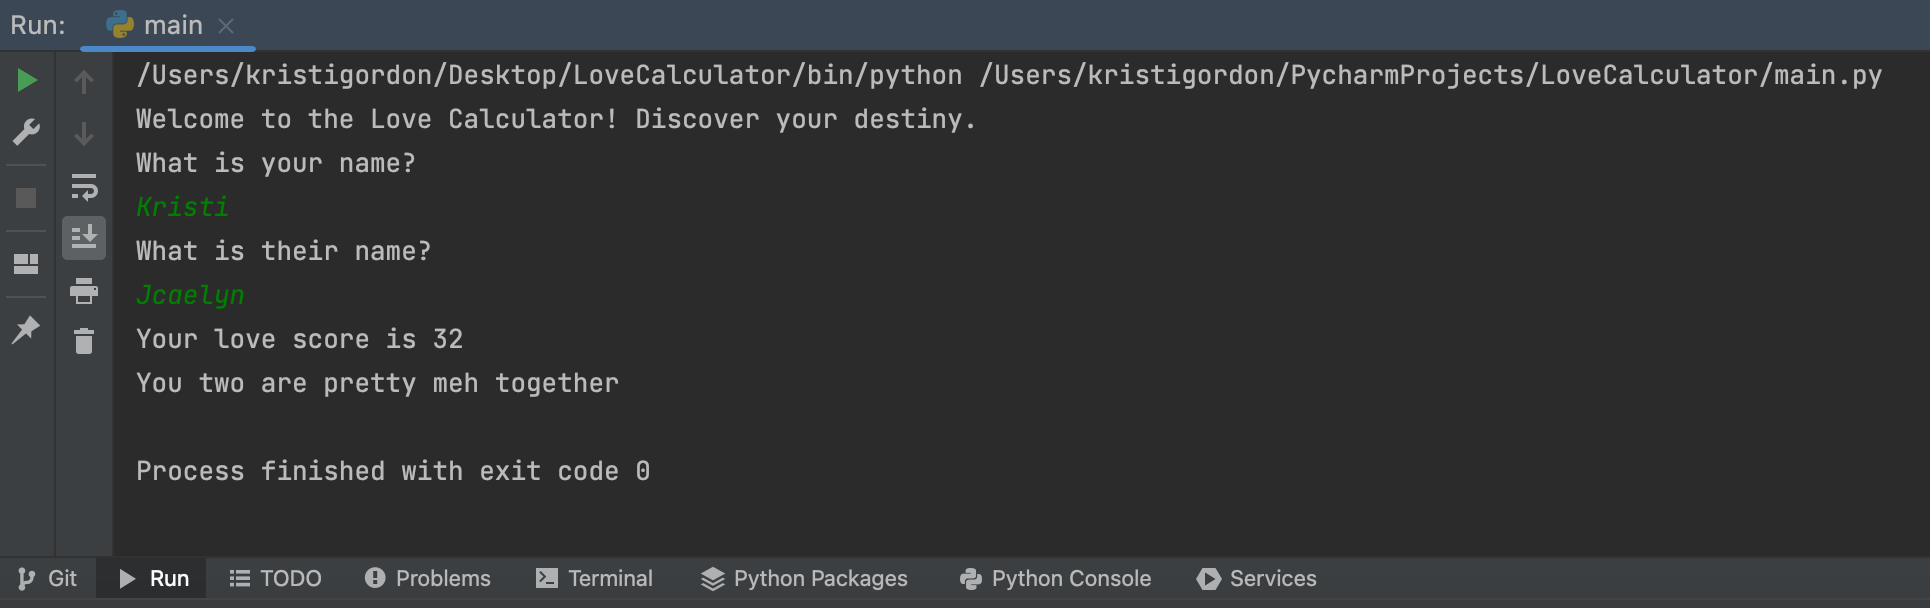Open the Git tool window
This screenshot has height=608, width=1930.
point(46,578)
